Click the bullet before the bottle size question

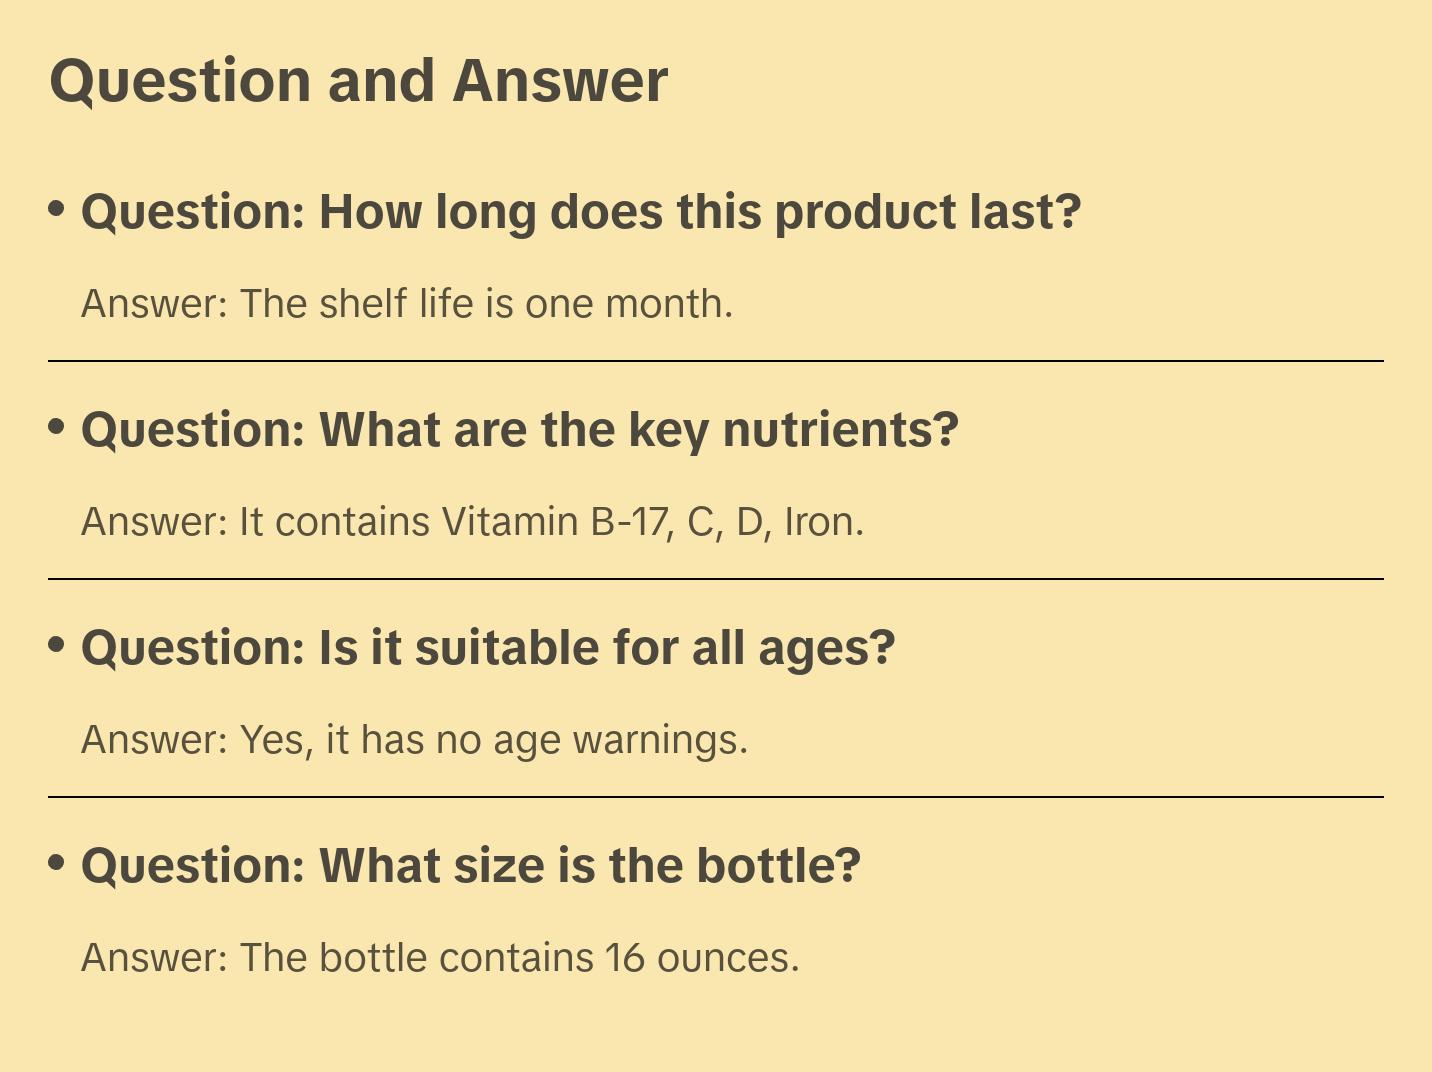tap(57, 863)
